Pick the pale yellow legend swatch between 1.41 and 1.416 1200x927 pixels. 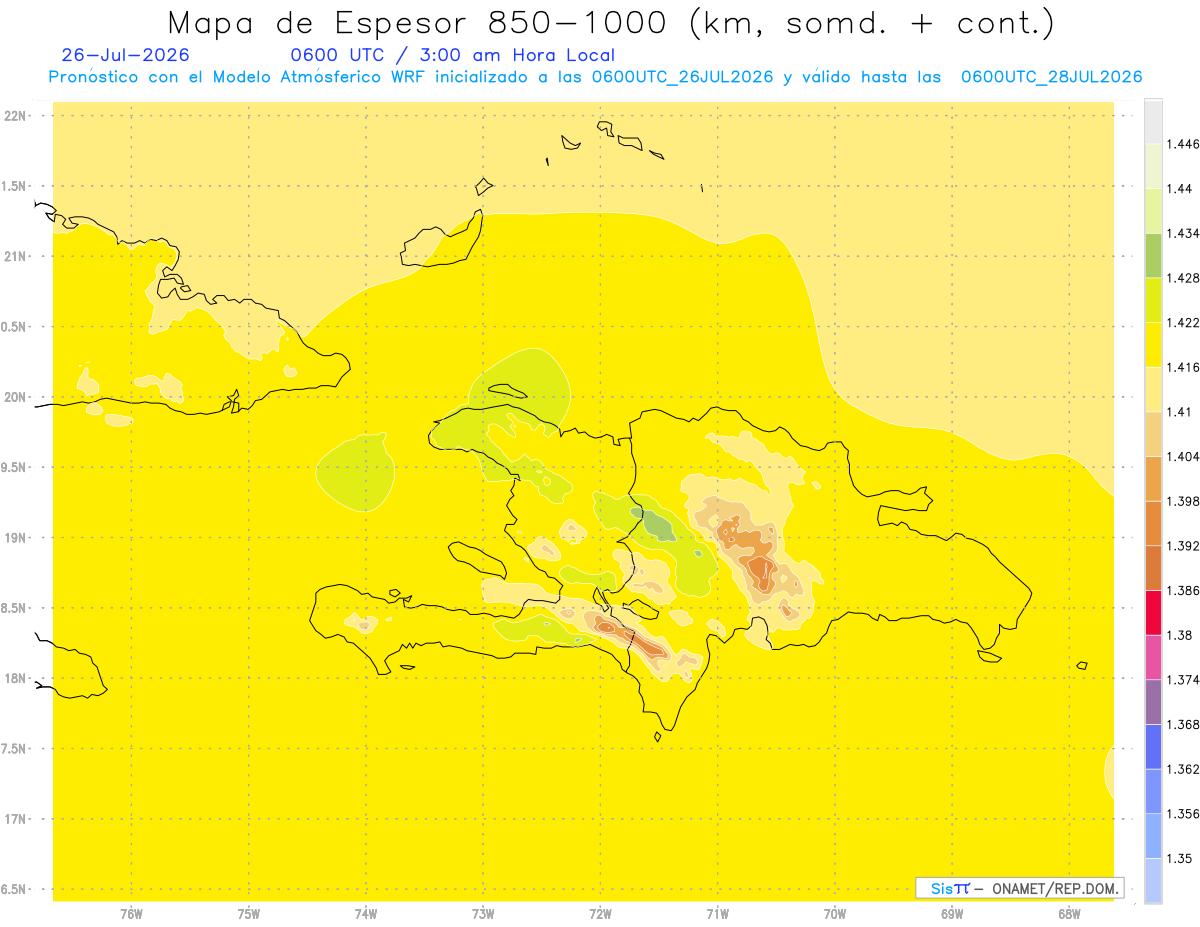tap(1153, 389)
